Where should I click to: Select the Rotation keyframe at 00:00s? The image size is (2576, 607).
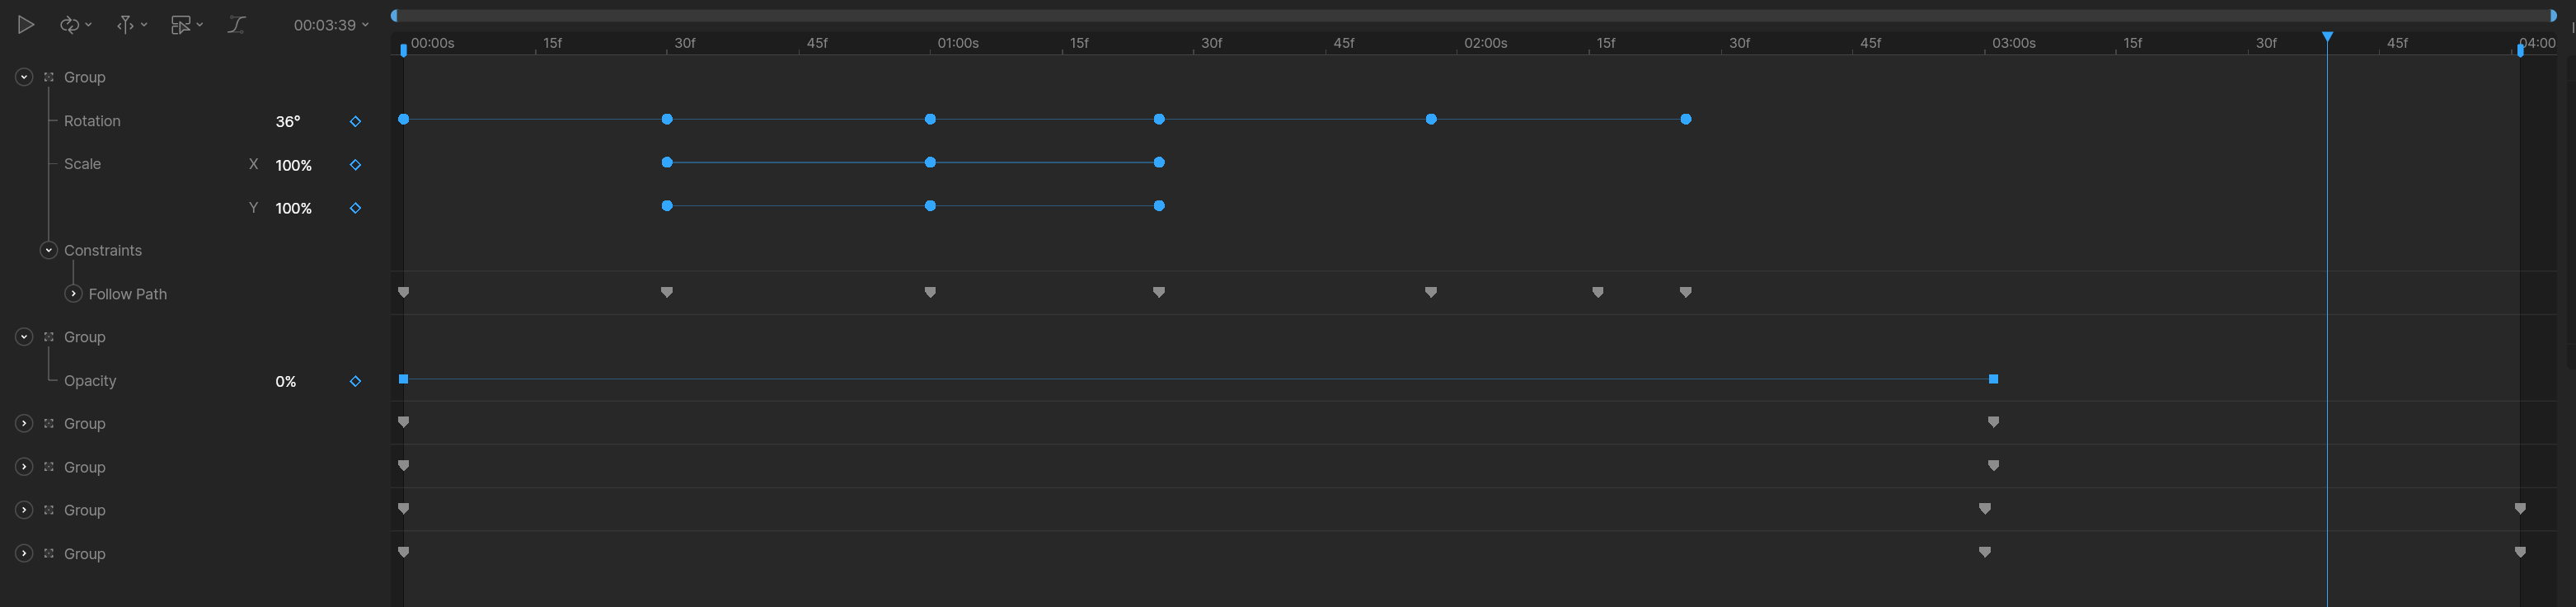coord(404,119)
